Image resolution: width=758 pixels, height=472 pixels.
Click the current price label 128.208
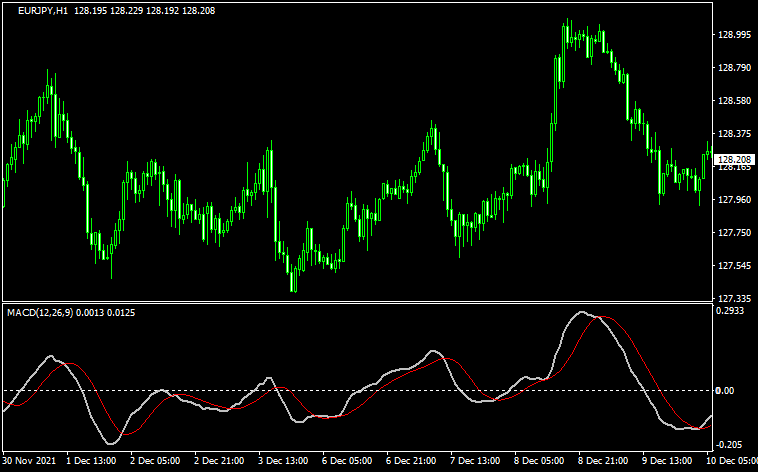point(734,159)
